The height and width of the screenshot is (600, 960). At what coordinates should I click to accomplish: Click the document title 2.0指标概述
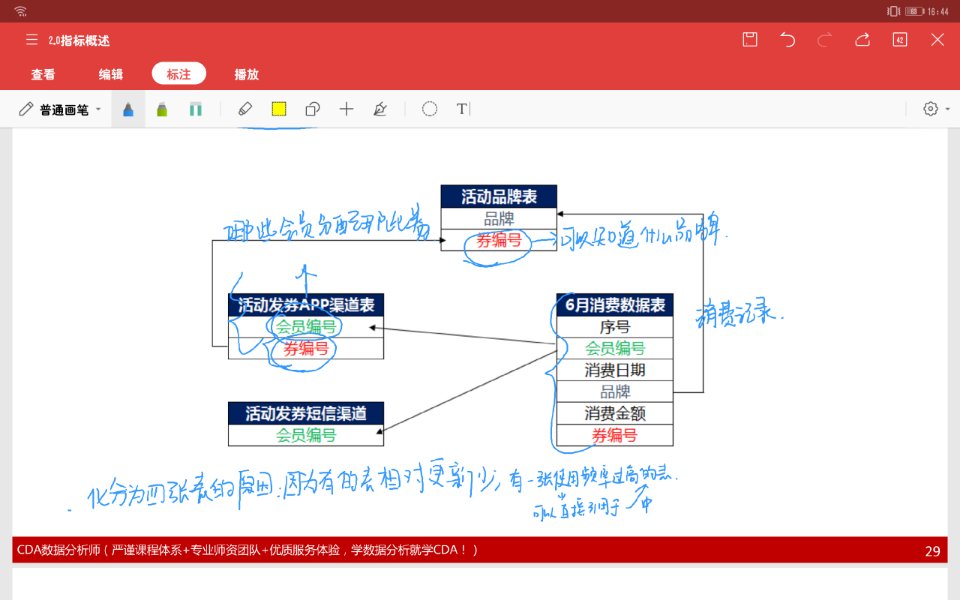(x=78, y=40)
